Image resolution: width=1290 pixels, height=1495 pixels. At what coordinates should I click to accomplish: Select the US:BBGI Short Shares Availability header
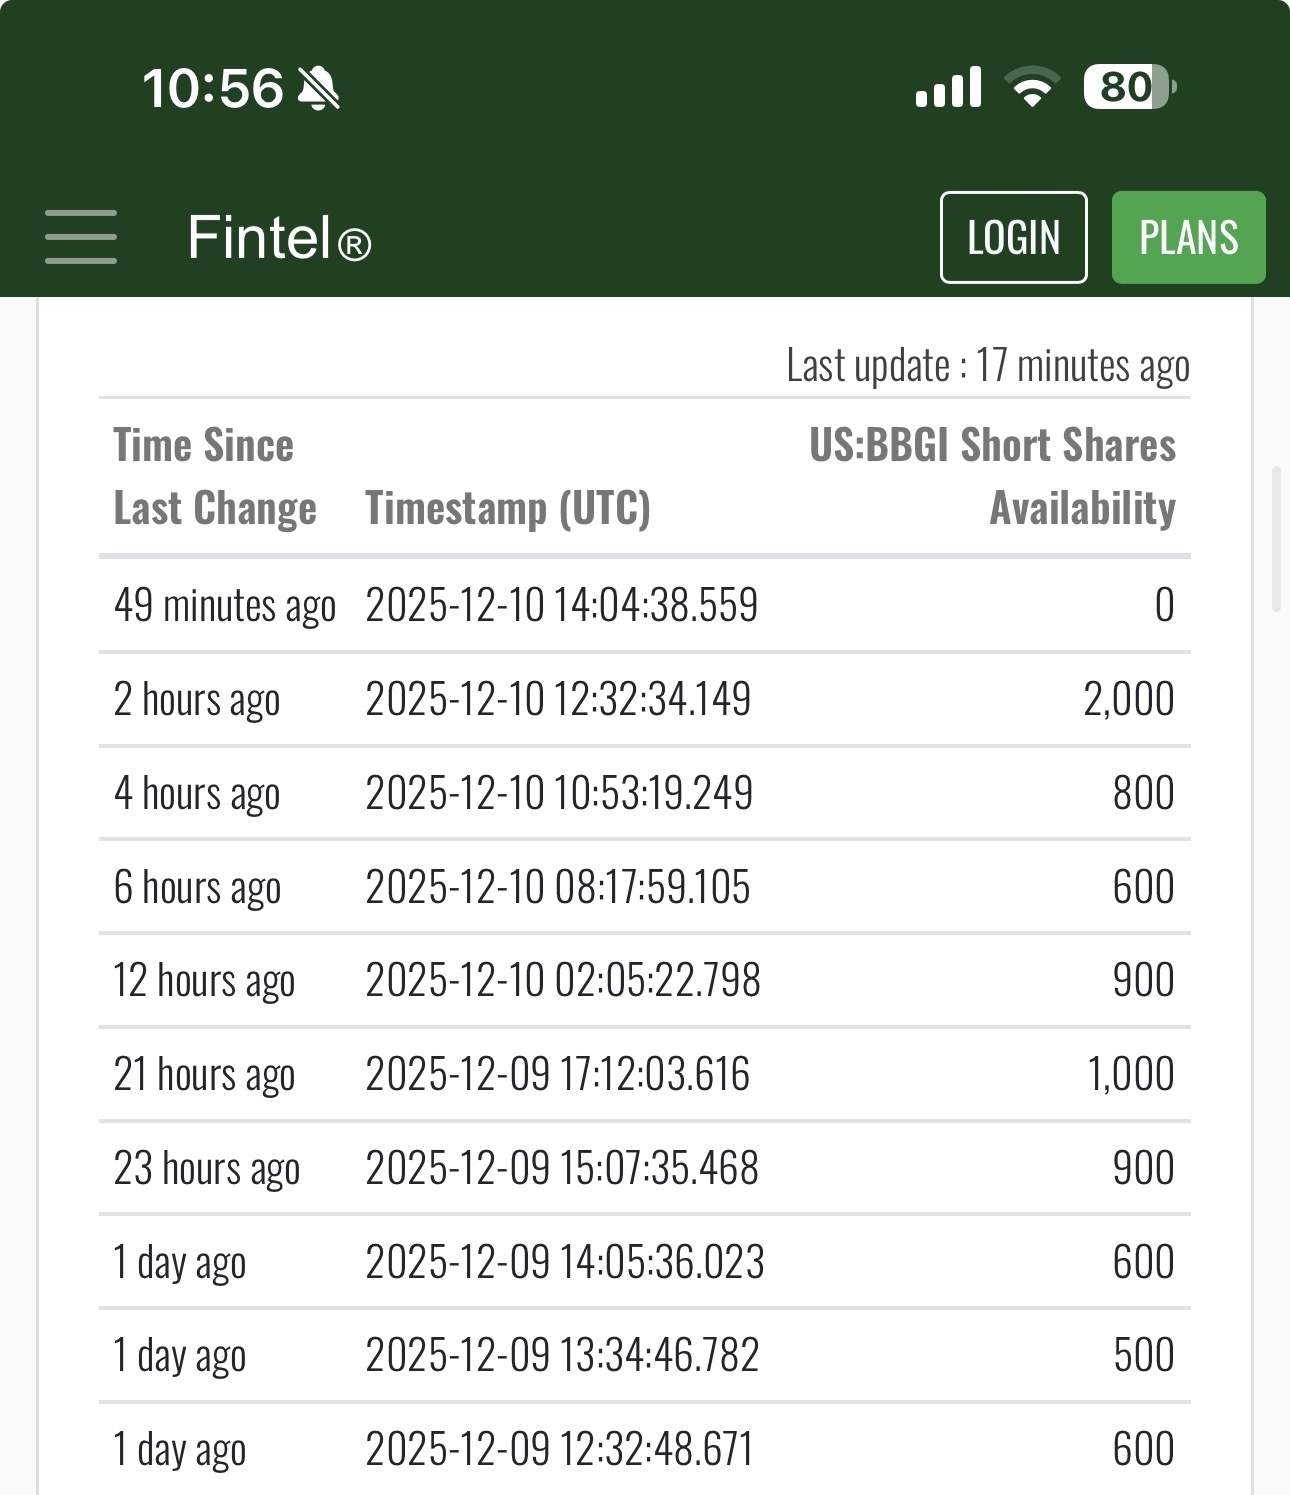click(992, 476)
